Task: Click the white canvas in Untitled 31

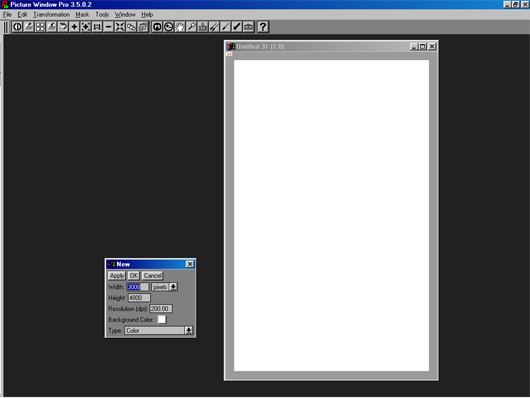Action: (331, 215)
